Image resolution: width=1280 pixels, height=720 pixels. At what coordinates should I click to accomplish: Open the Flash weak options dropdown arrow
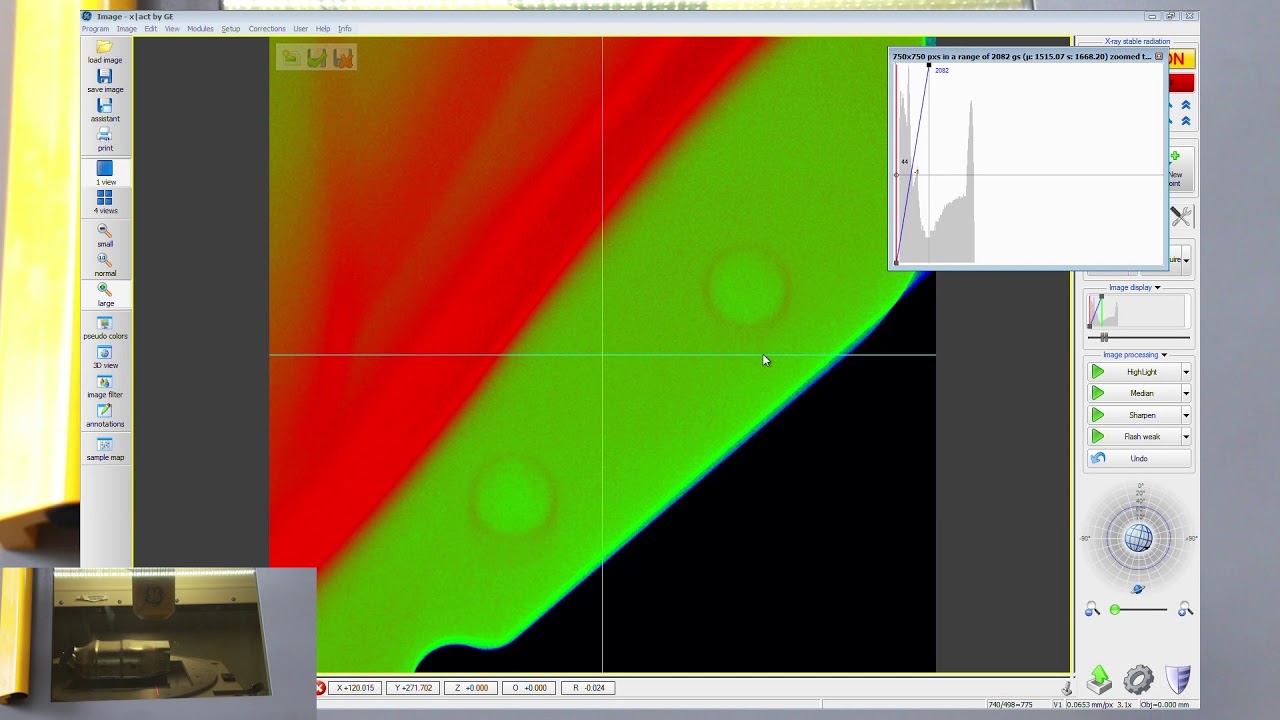[x=1186, y=436]
